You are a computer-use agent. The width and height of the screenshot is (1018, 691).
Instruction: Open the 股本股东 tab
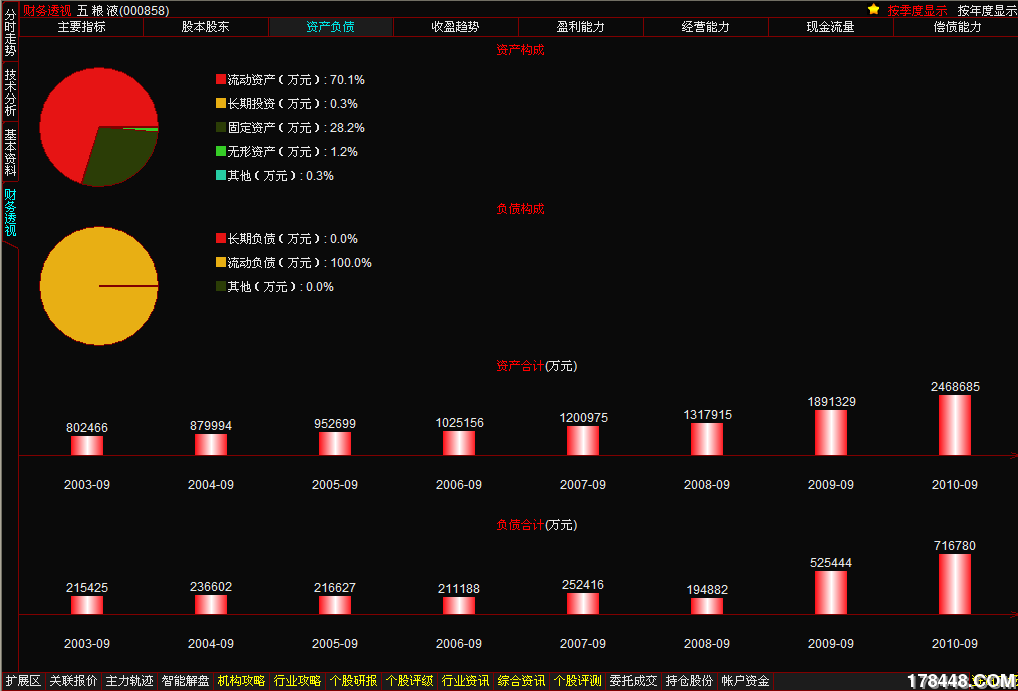click(x=205, y=27)
